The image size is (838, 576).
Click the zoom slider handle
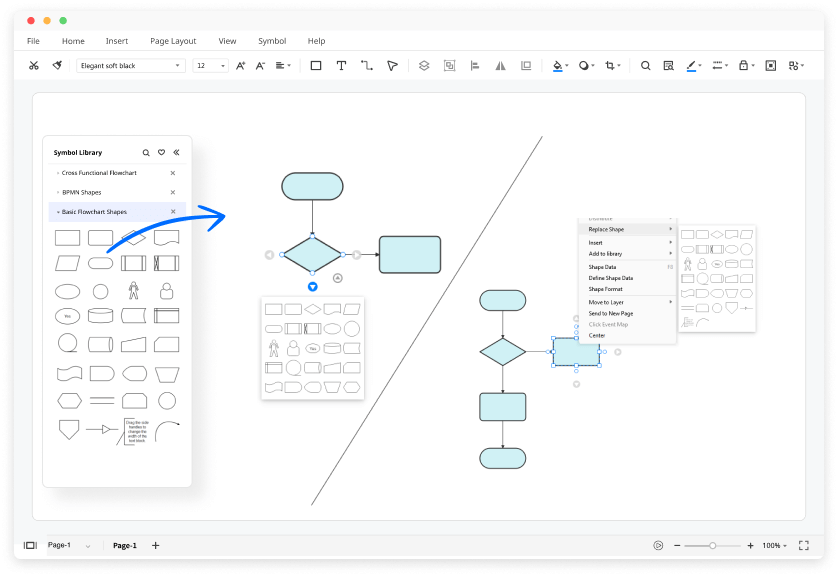(712, 545)
